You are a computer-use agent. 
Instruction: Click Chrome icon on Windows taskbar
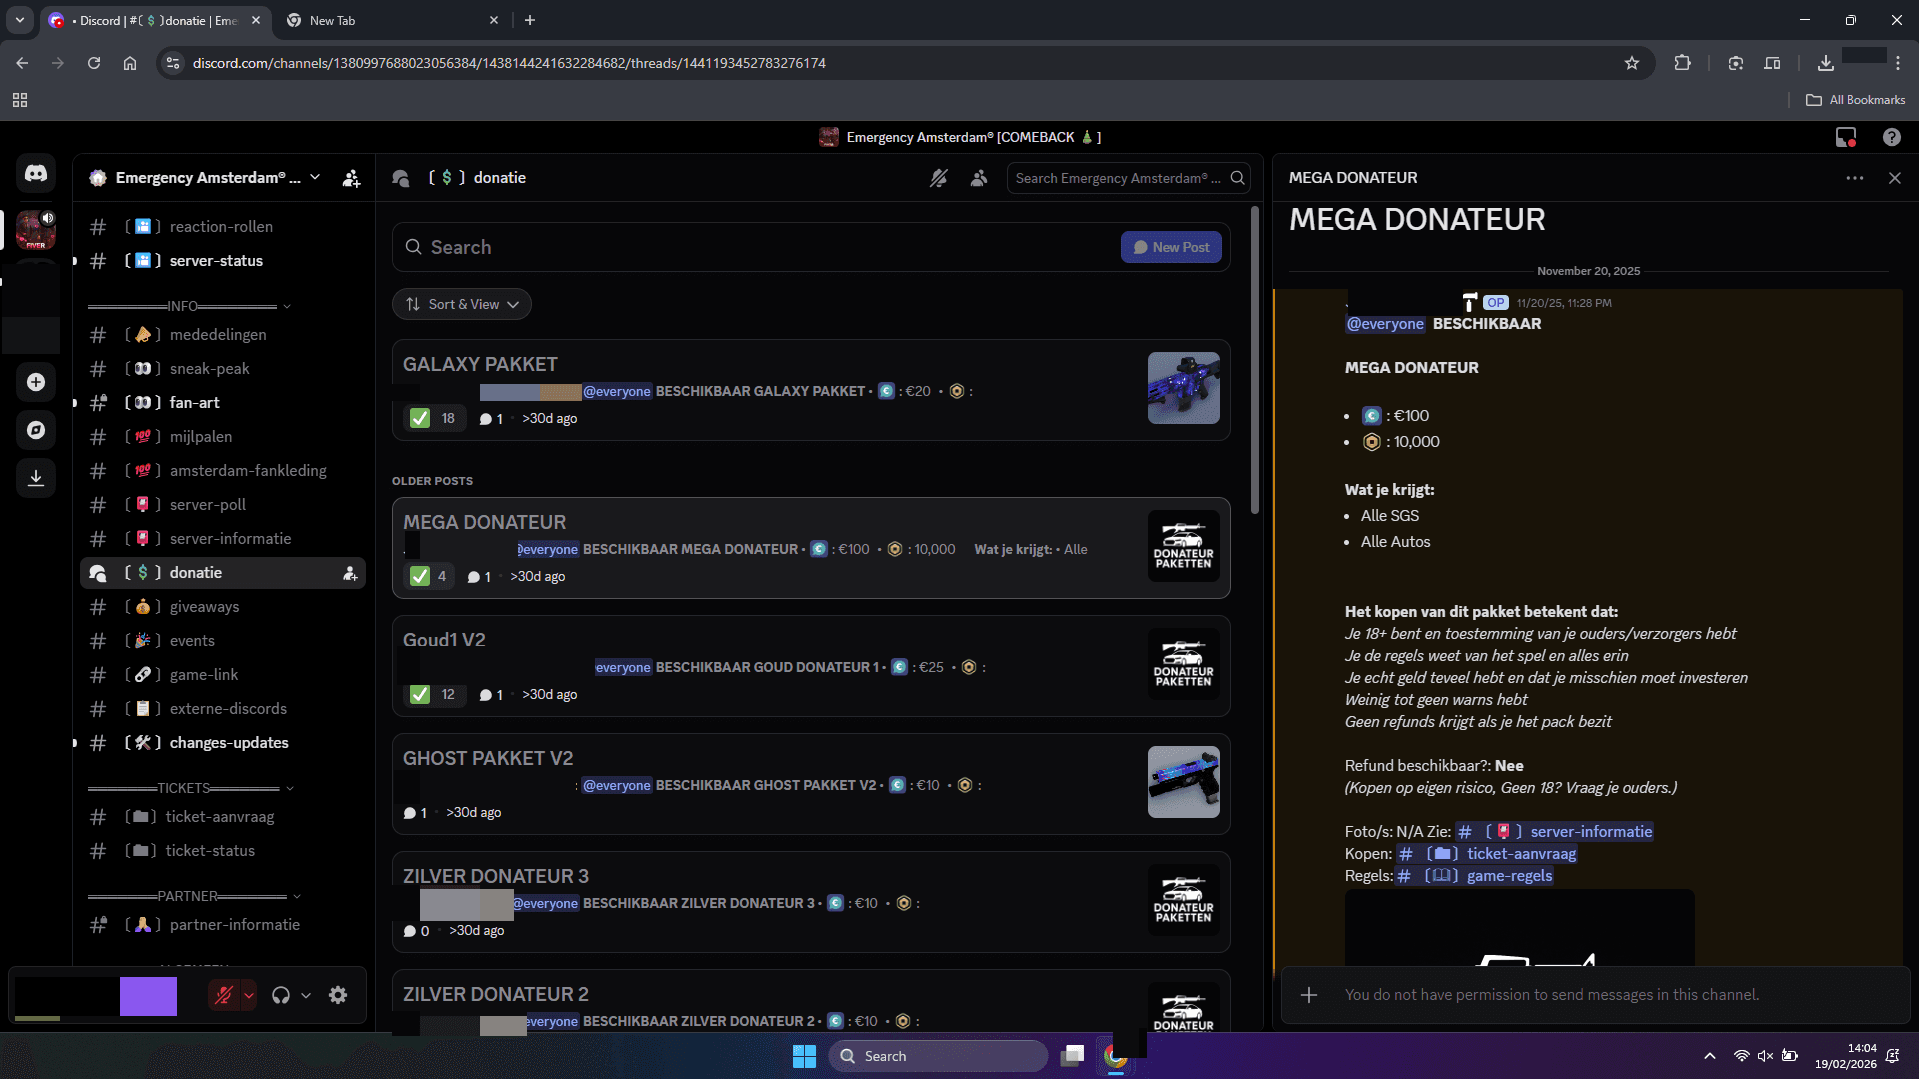pyautogui.click(x=1116, y=1056)
